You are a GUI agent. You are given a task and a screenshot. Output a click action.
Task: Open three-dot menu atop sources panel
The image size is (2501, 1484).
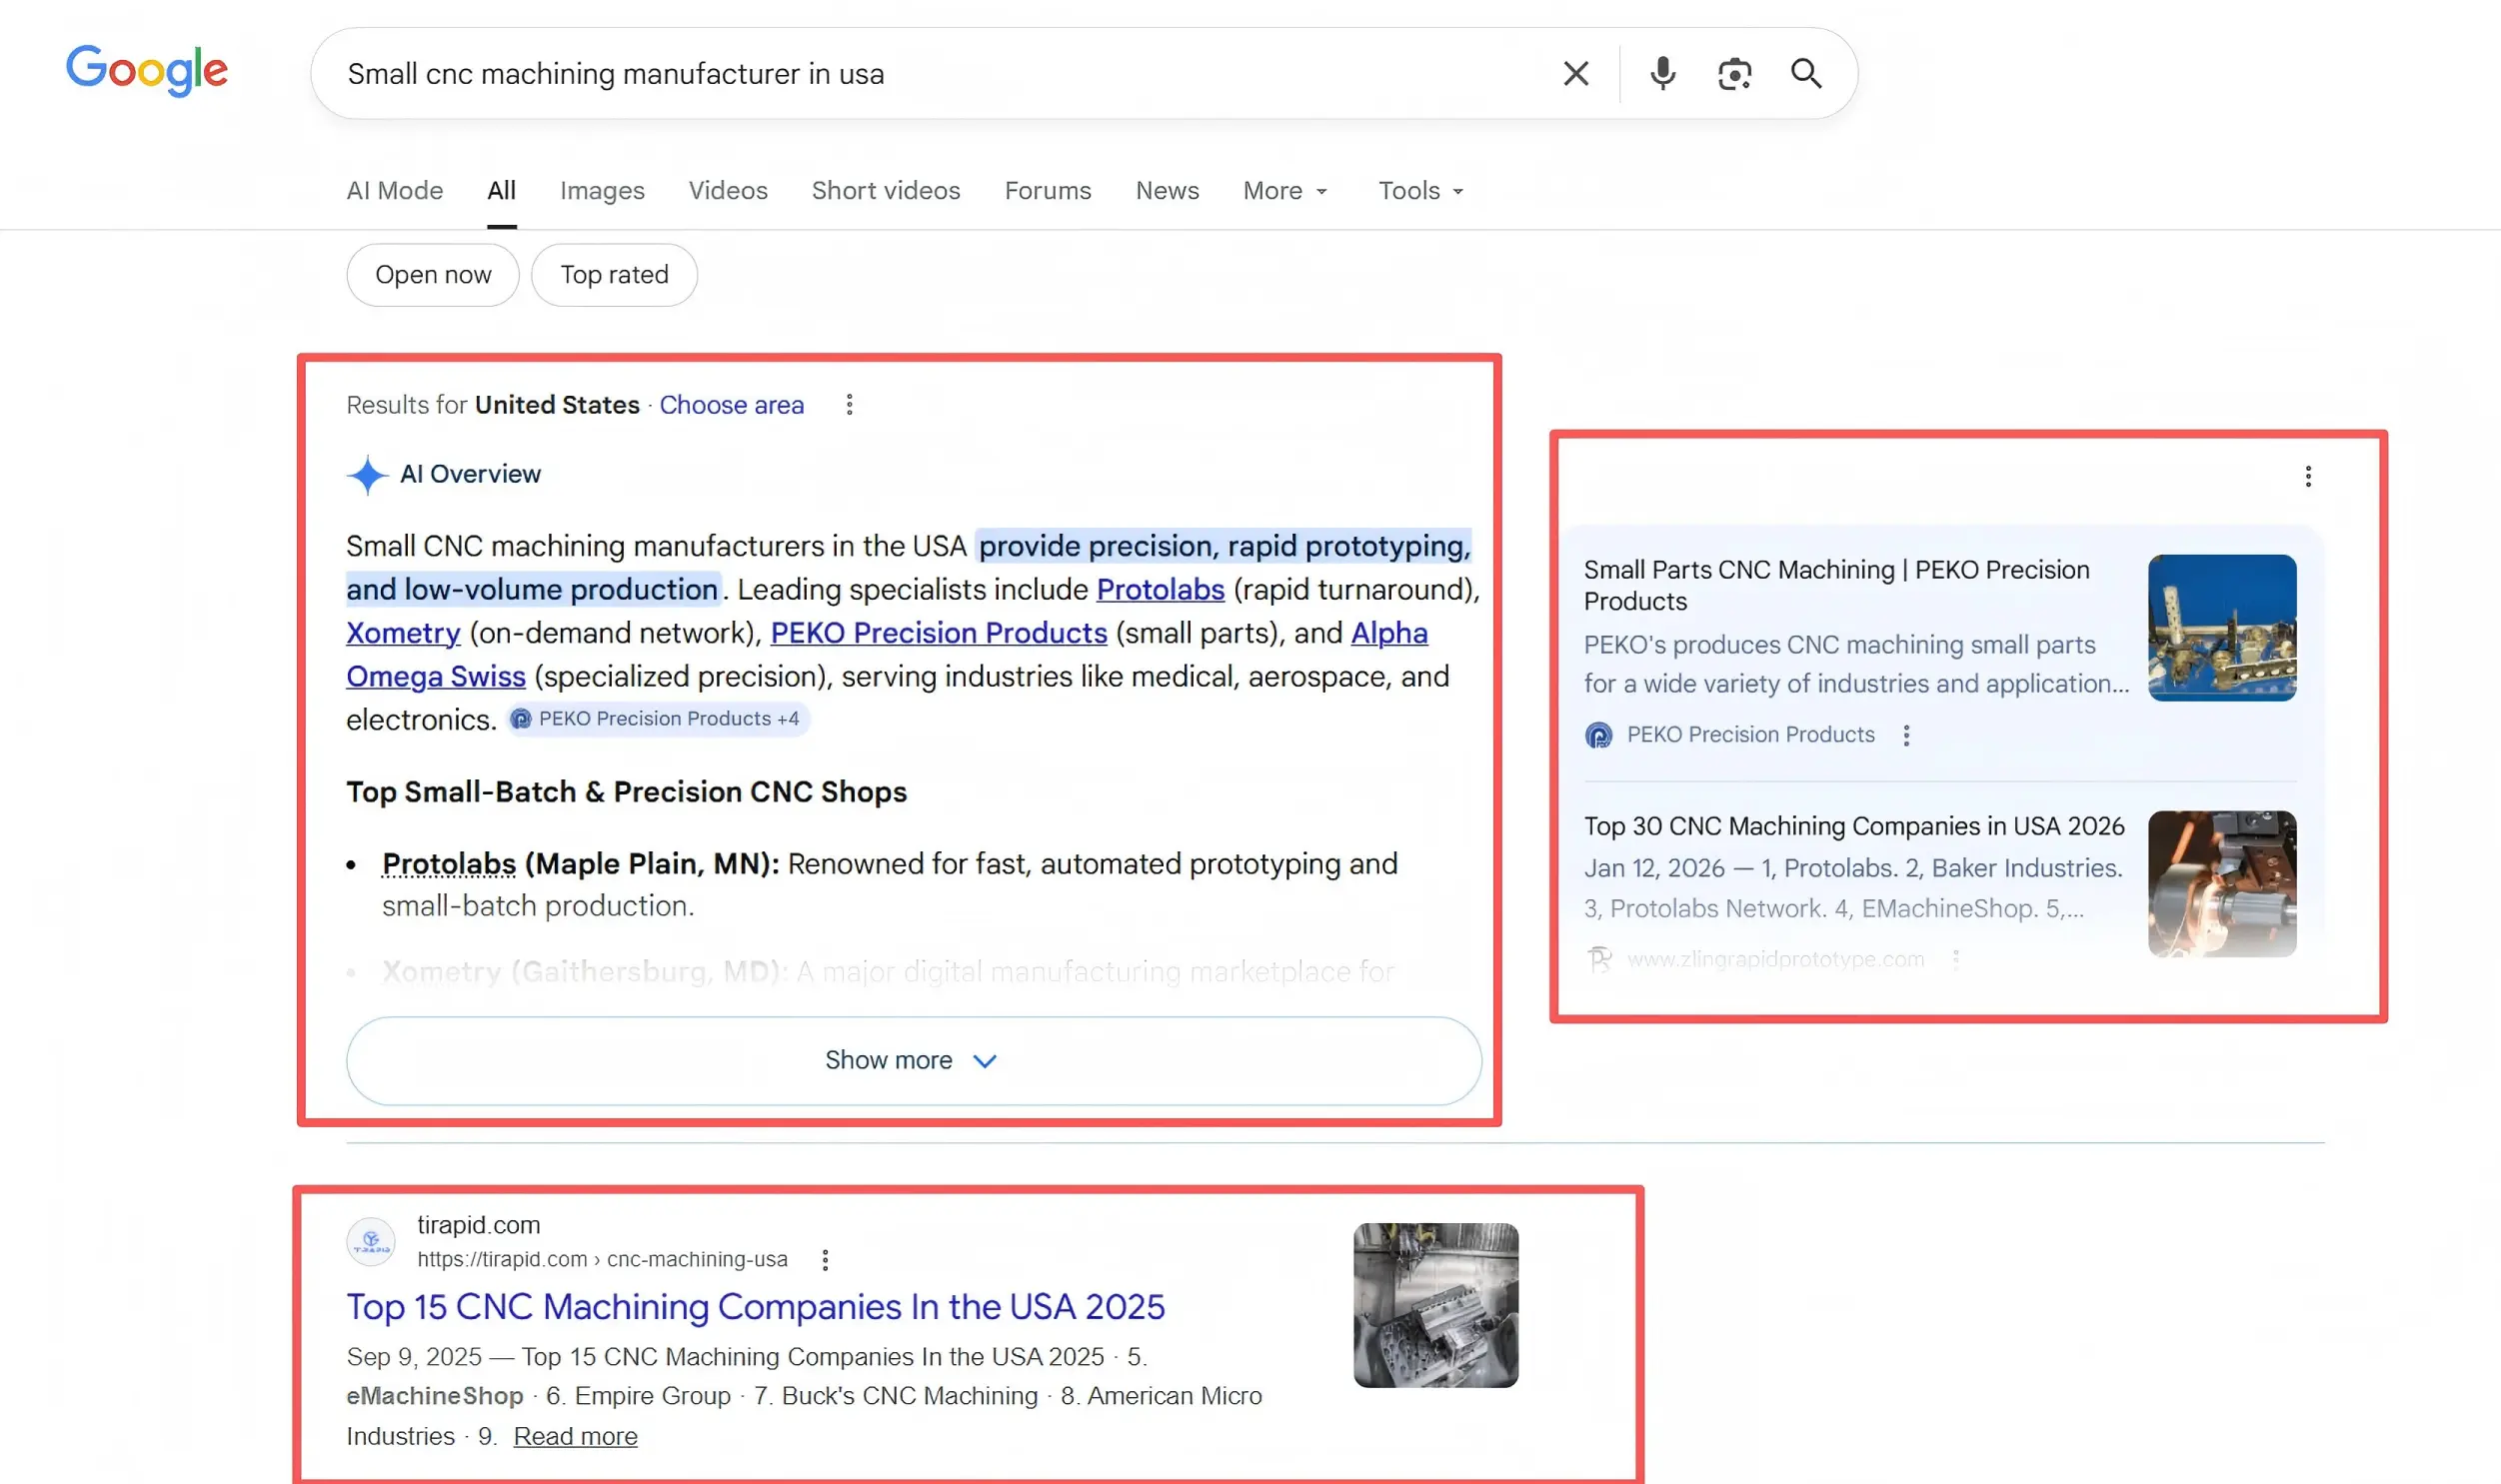[2308, 476]
